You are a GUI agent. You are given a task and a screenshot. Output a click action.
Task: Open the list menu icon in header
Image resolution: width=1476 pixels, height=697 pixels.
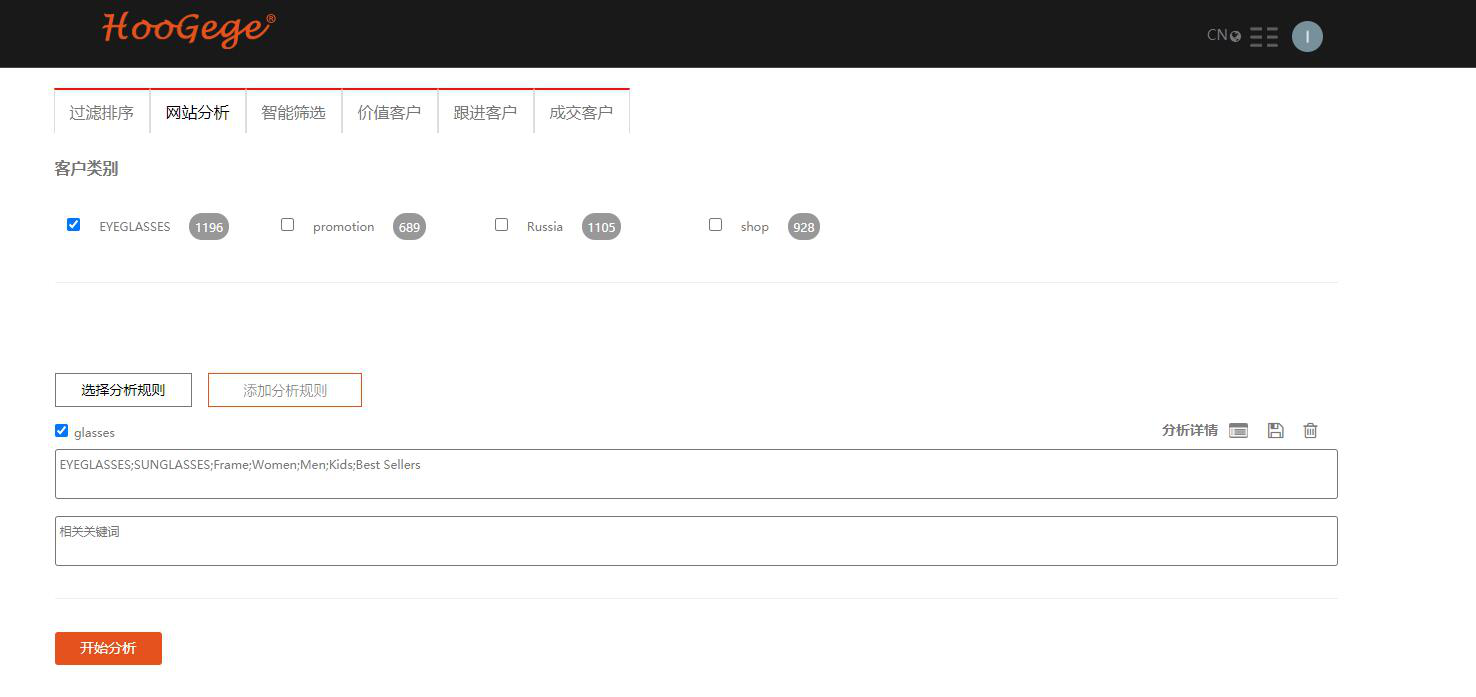point(1264,37)
